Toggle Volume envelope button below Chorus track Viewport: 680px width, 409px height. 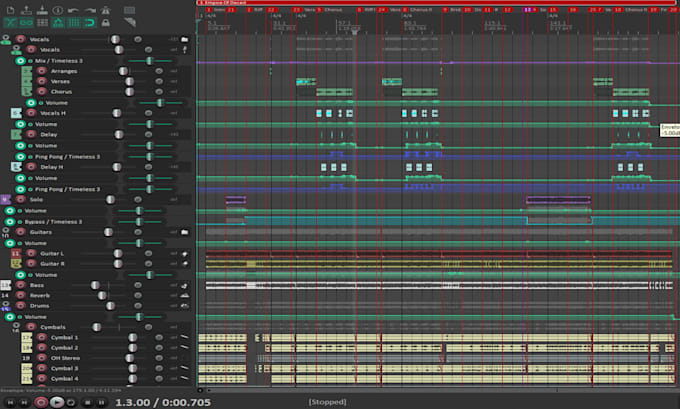(x=31, y=103)
